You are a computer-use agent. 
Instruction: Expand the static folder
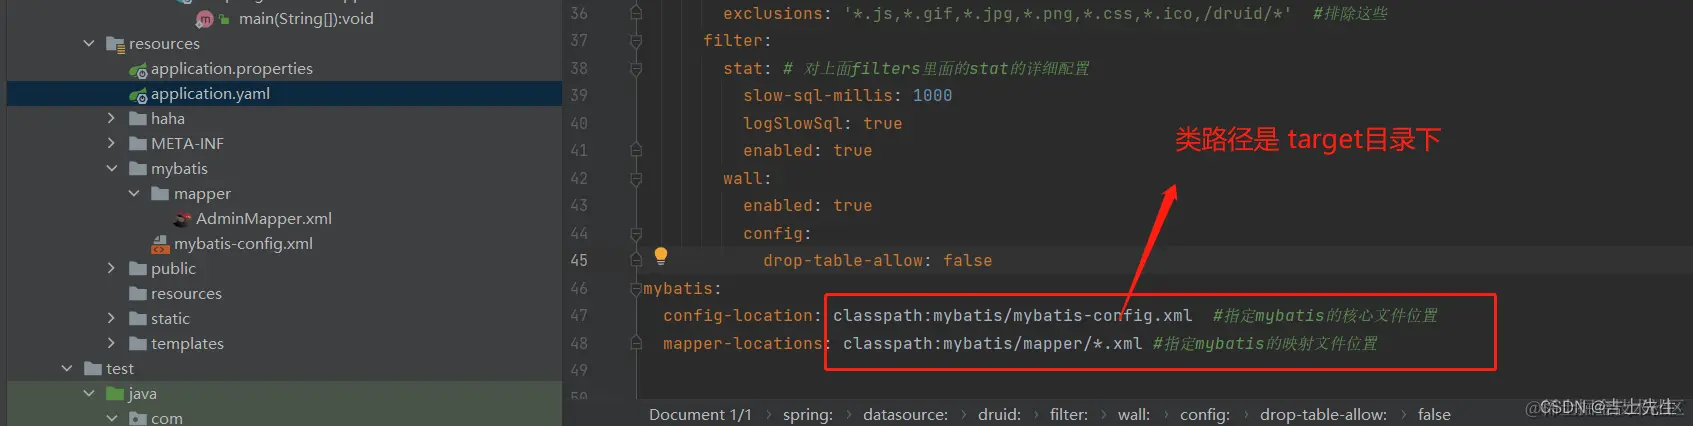coord(111,319)
